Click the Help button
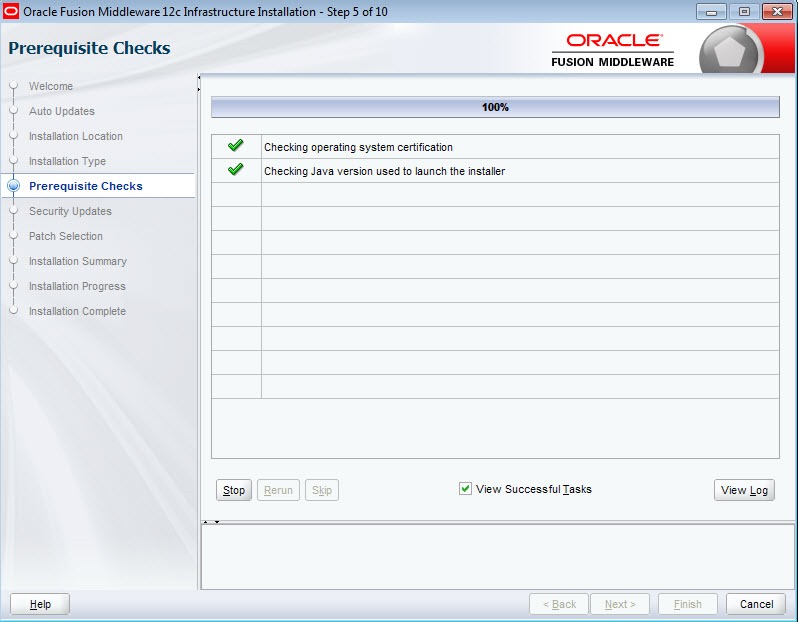This screenshot has height=622, width=798. 40,604
